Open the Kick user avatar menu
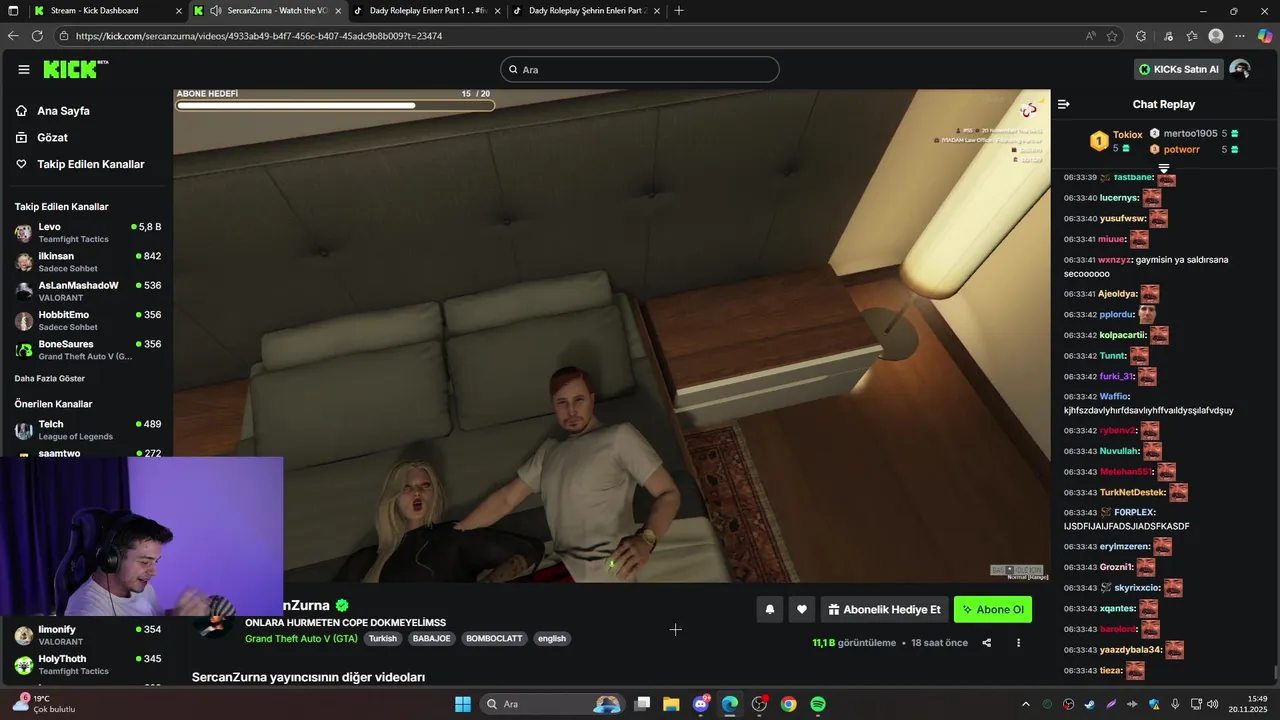Screen dimensions: 1280x720 point(1240,69)
